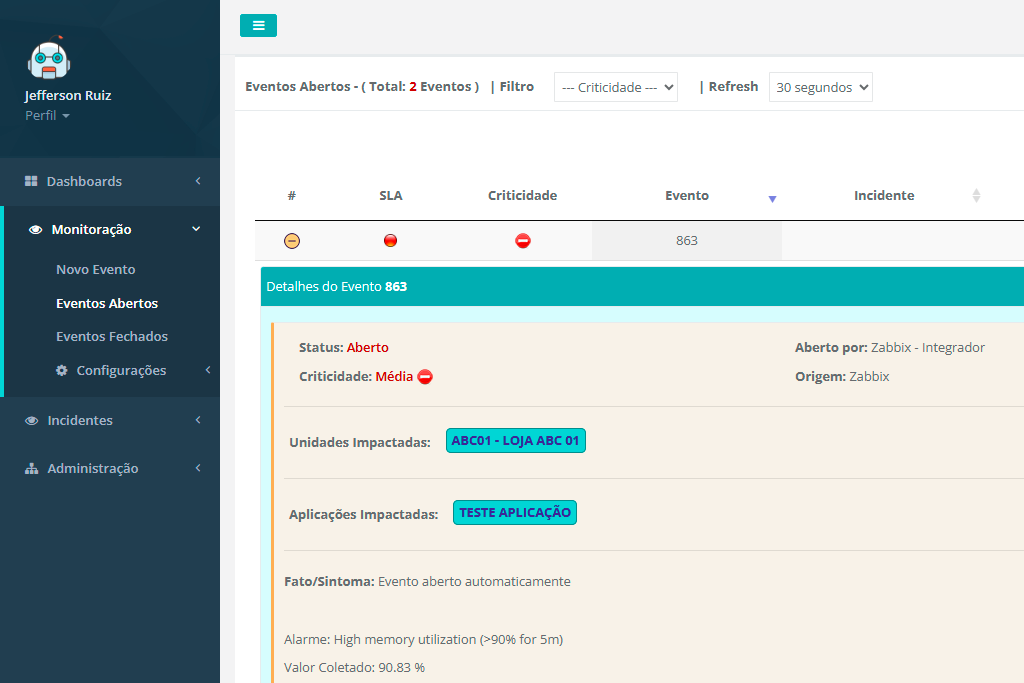This screenshot has width=1024, height=683.
Task: Open the Novo Evento page
Action: coord(95,269)
